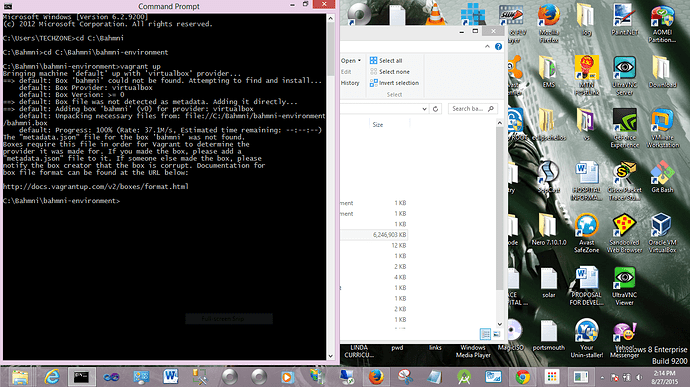Launch VMware Workstation desktop shortcut
The width and height of the screenshot is (690, 387).
662,128
